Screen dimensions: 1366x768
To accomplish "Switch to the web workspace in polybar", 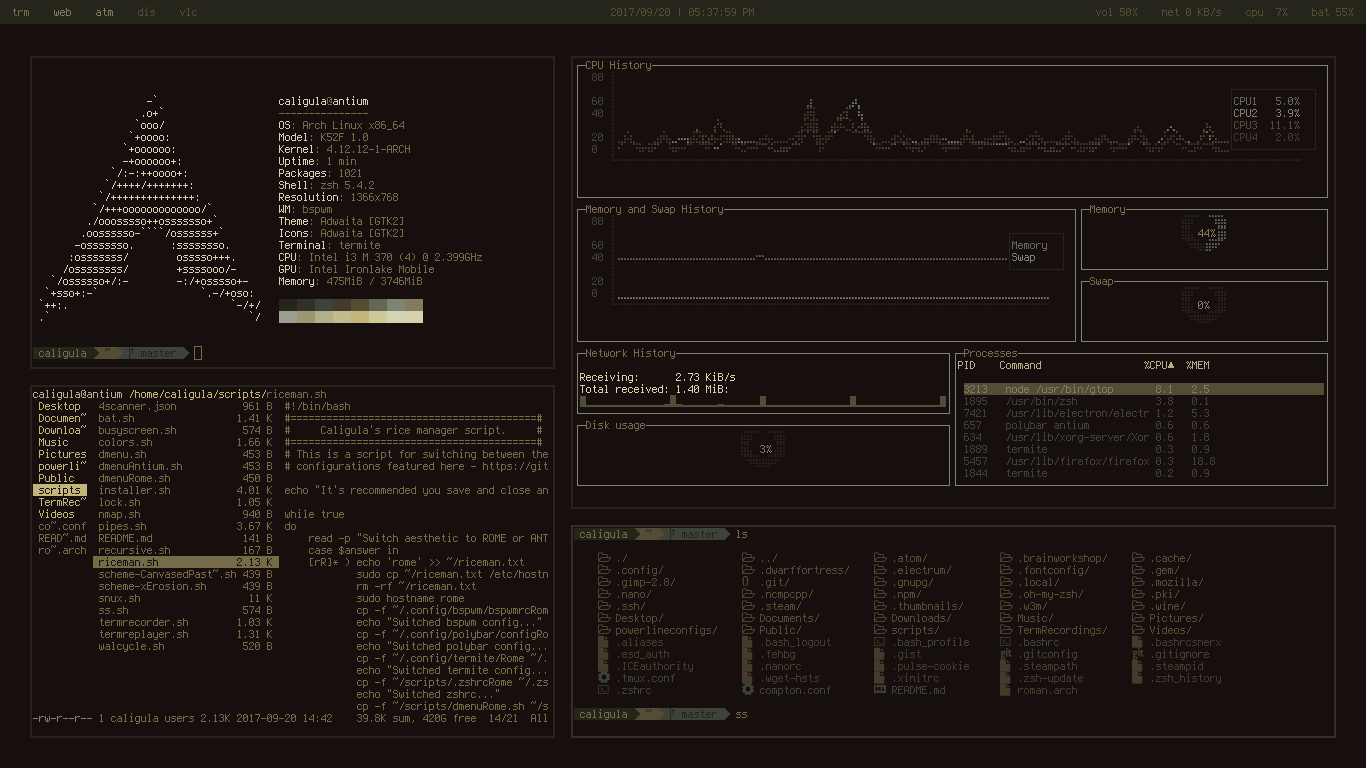I will [62, 13].
